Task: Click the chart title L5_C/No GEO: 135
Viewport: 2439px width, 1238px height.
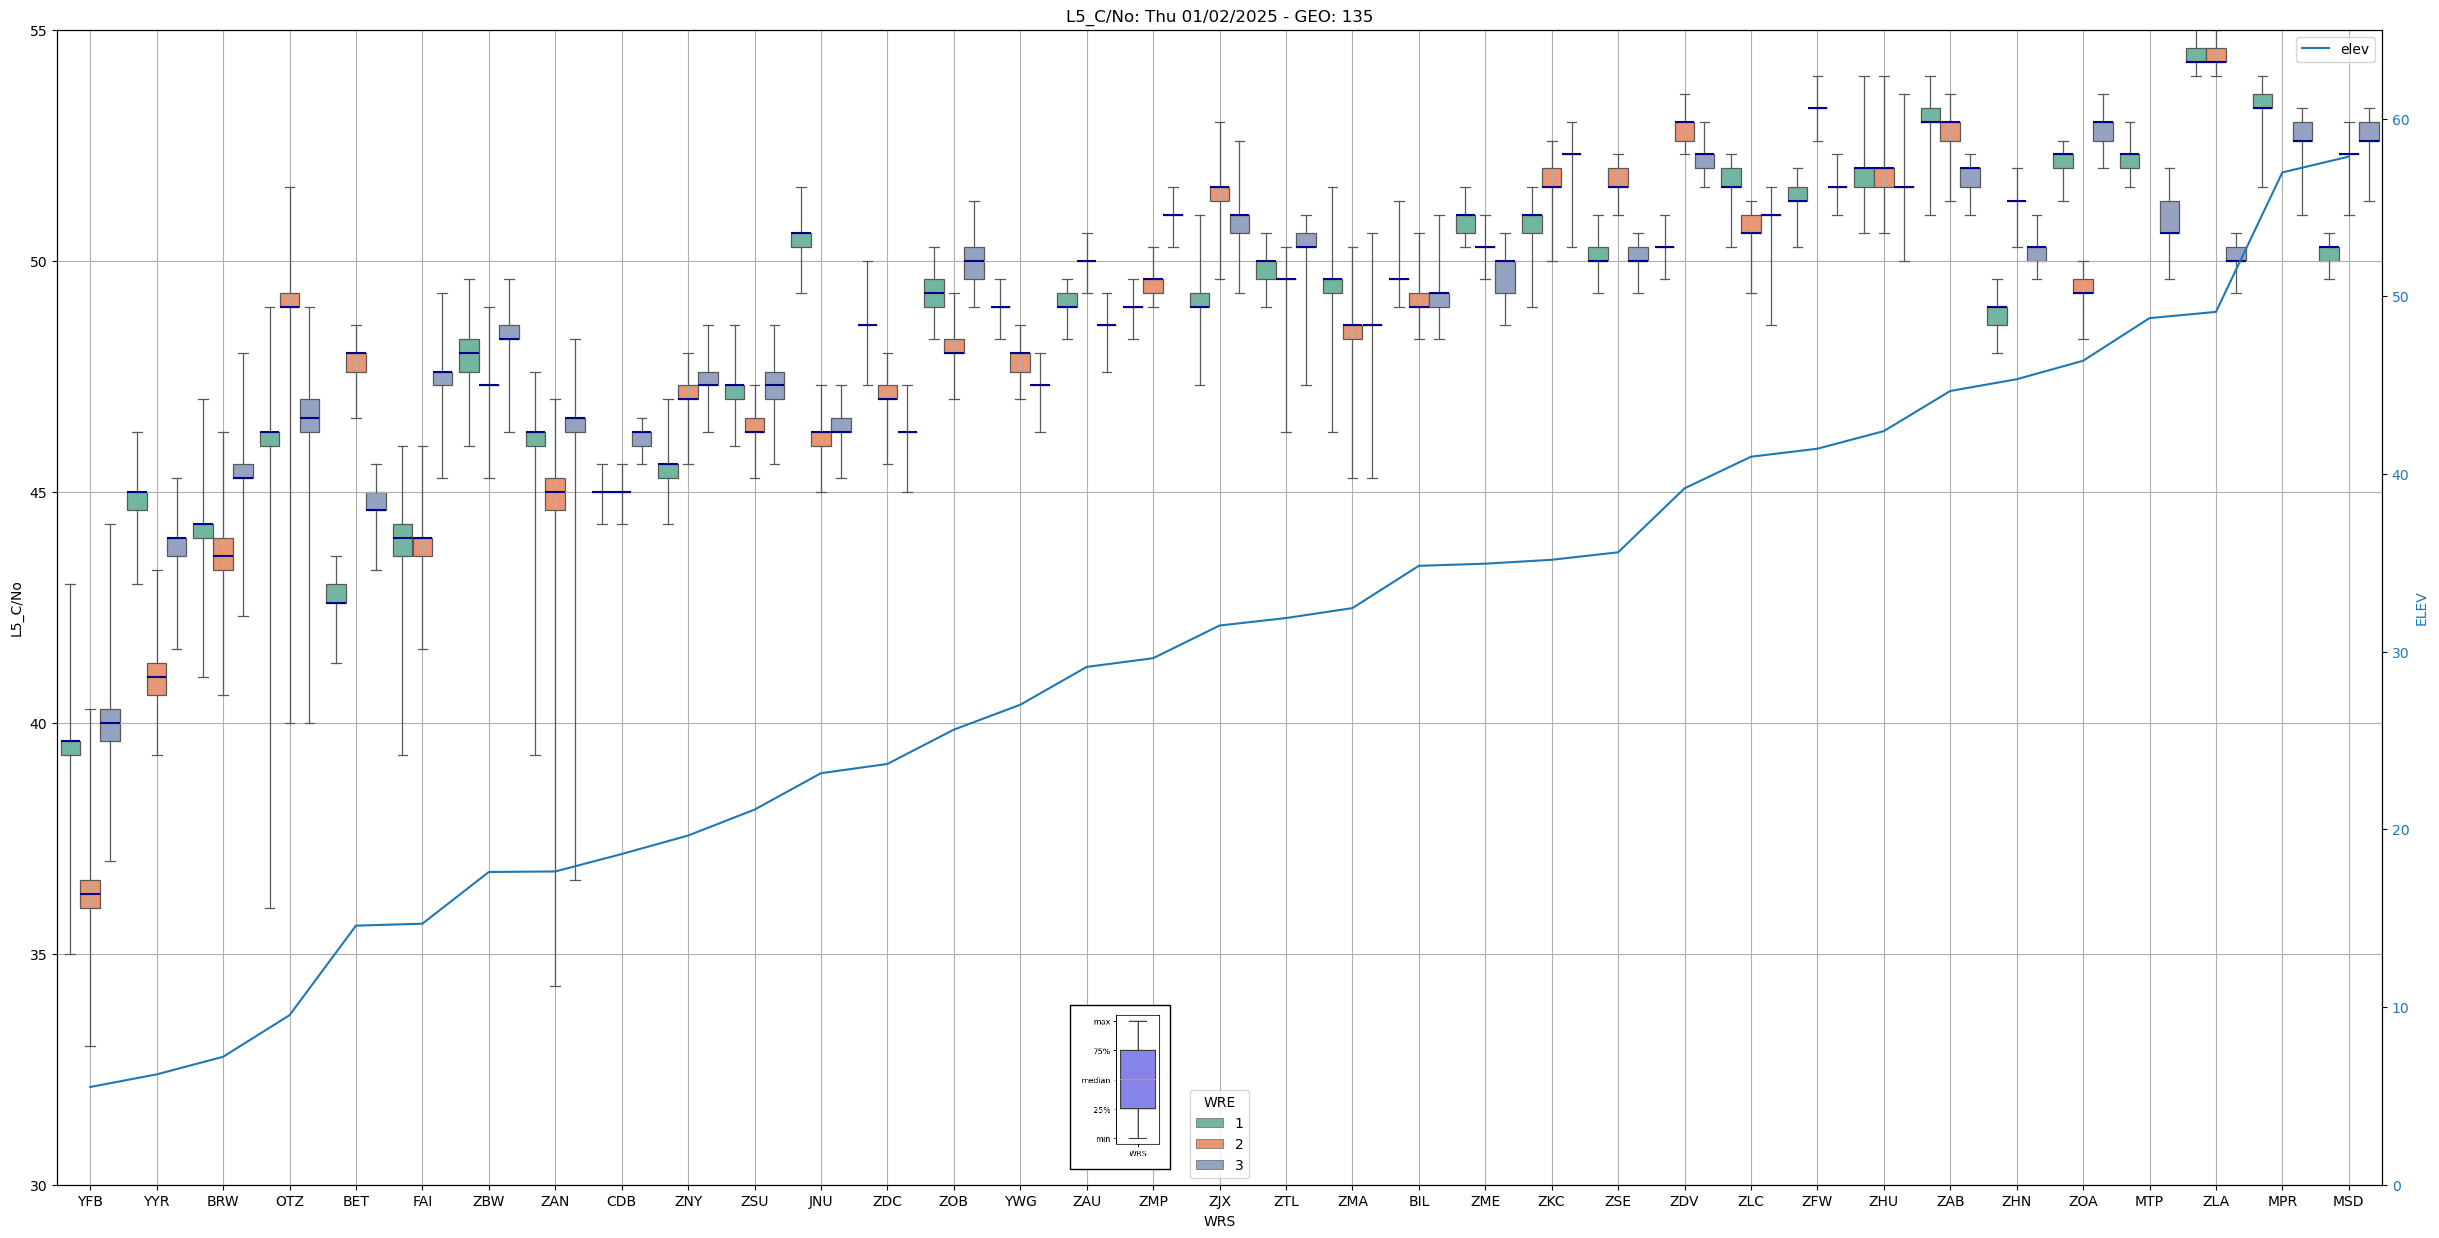Action: (1219, 16)
